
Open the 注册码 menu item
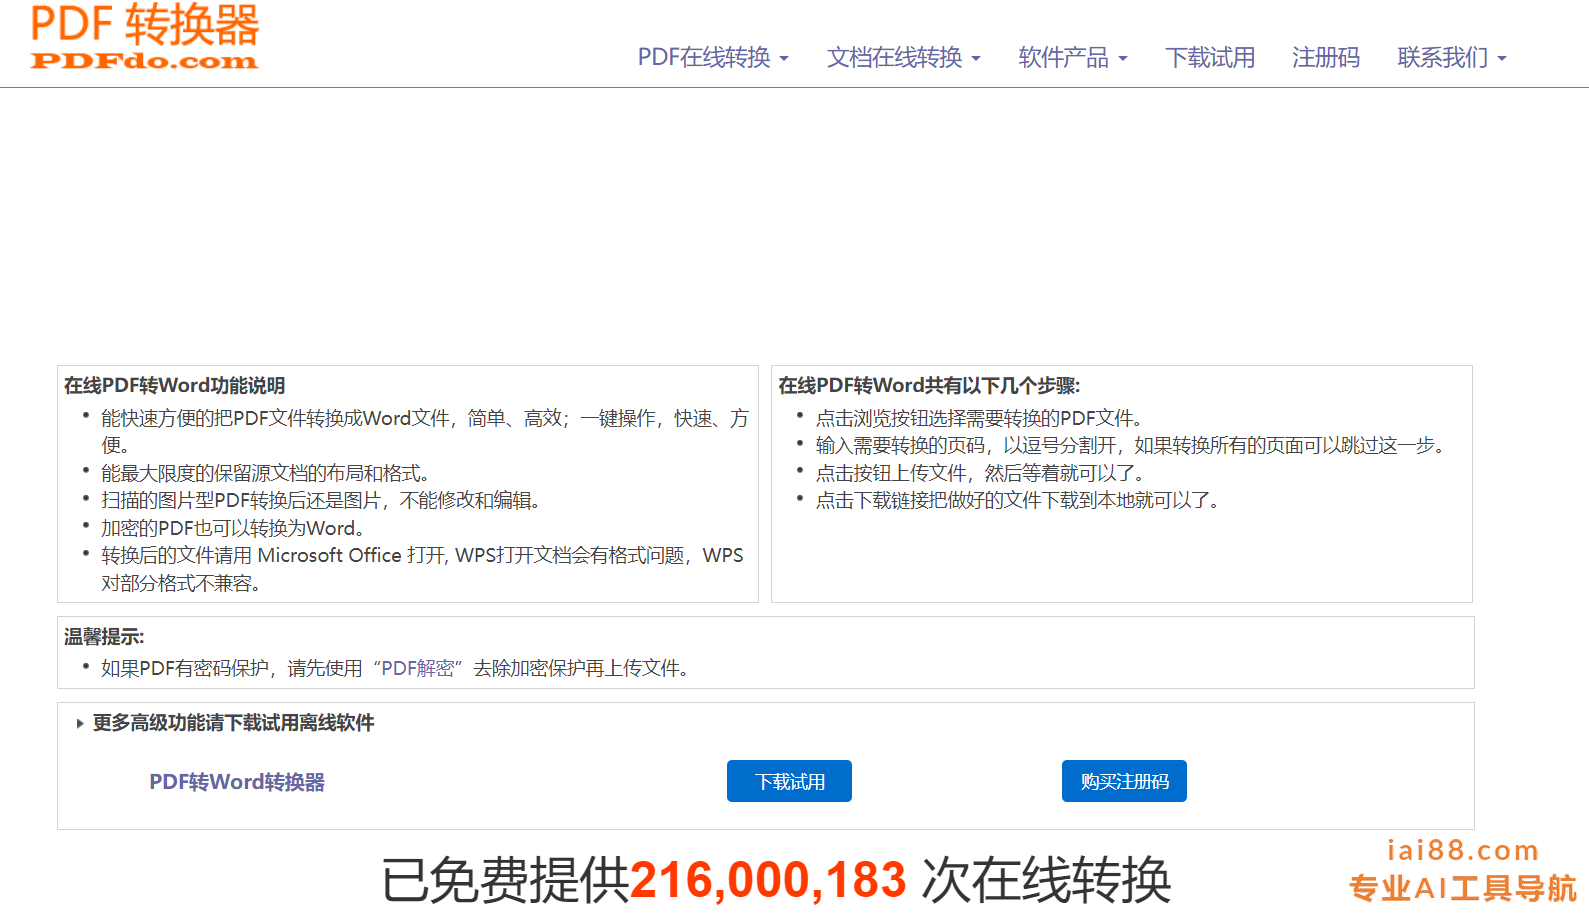pyautogui.click(x=1326, y=57)
